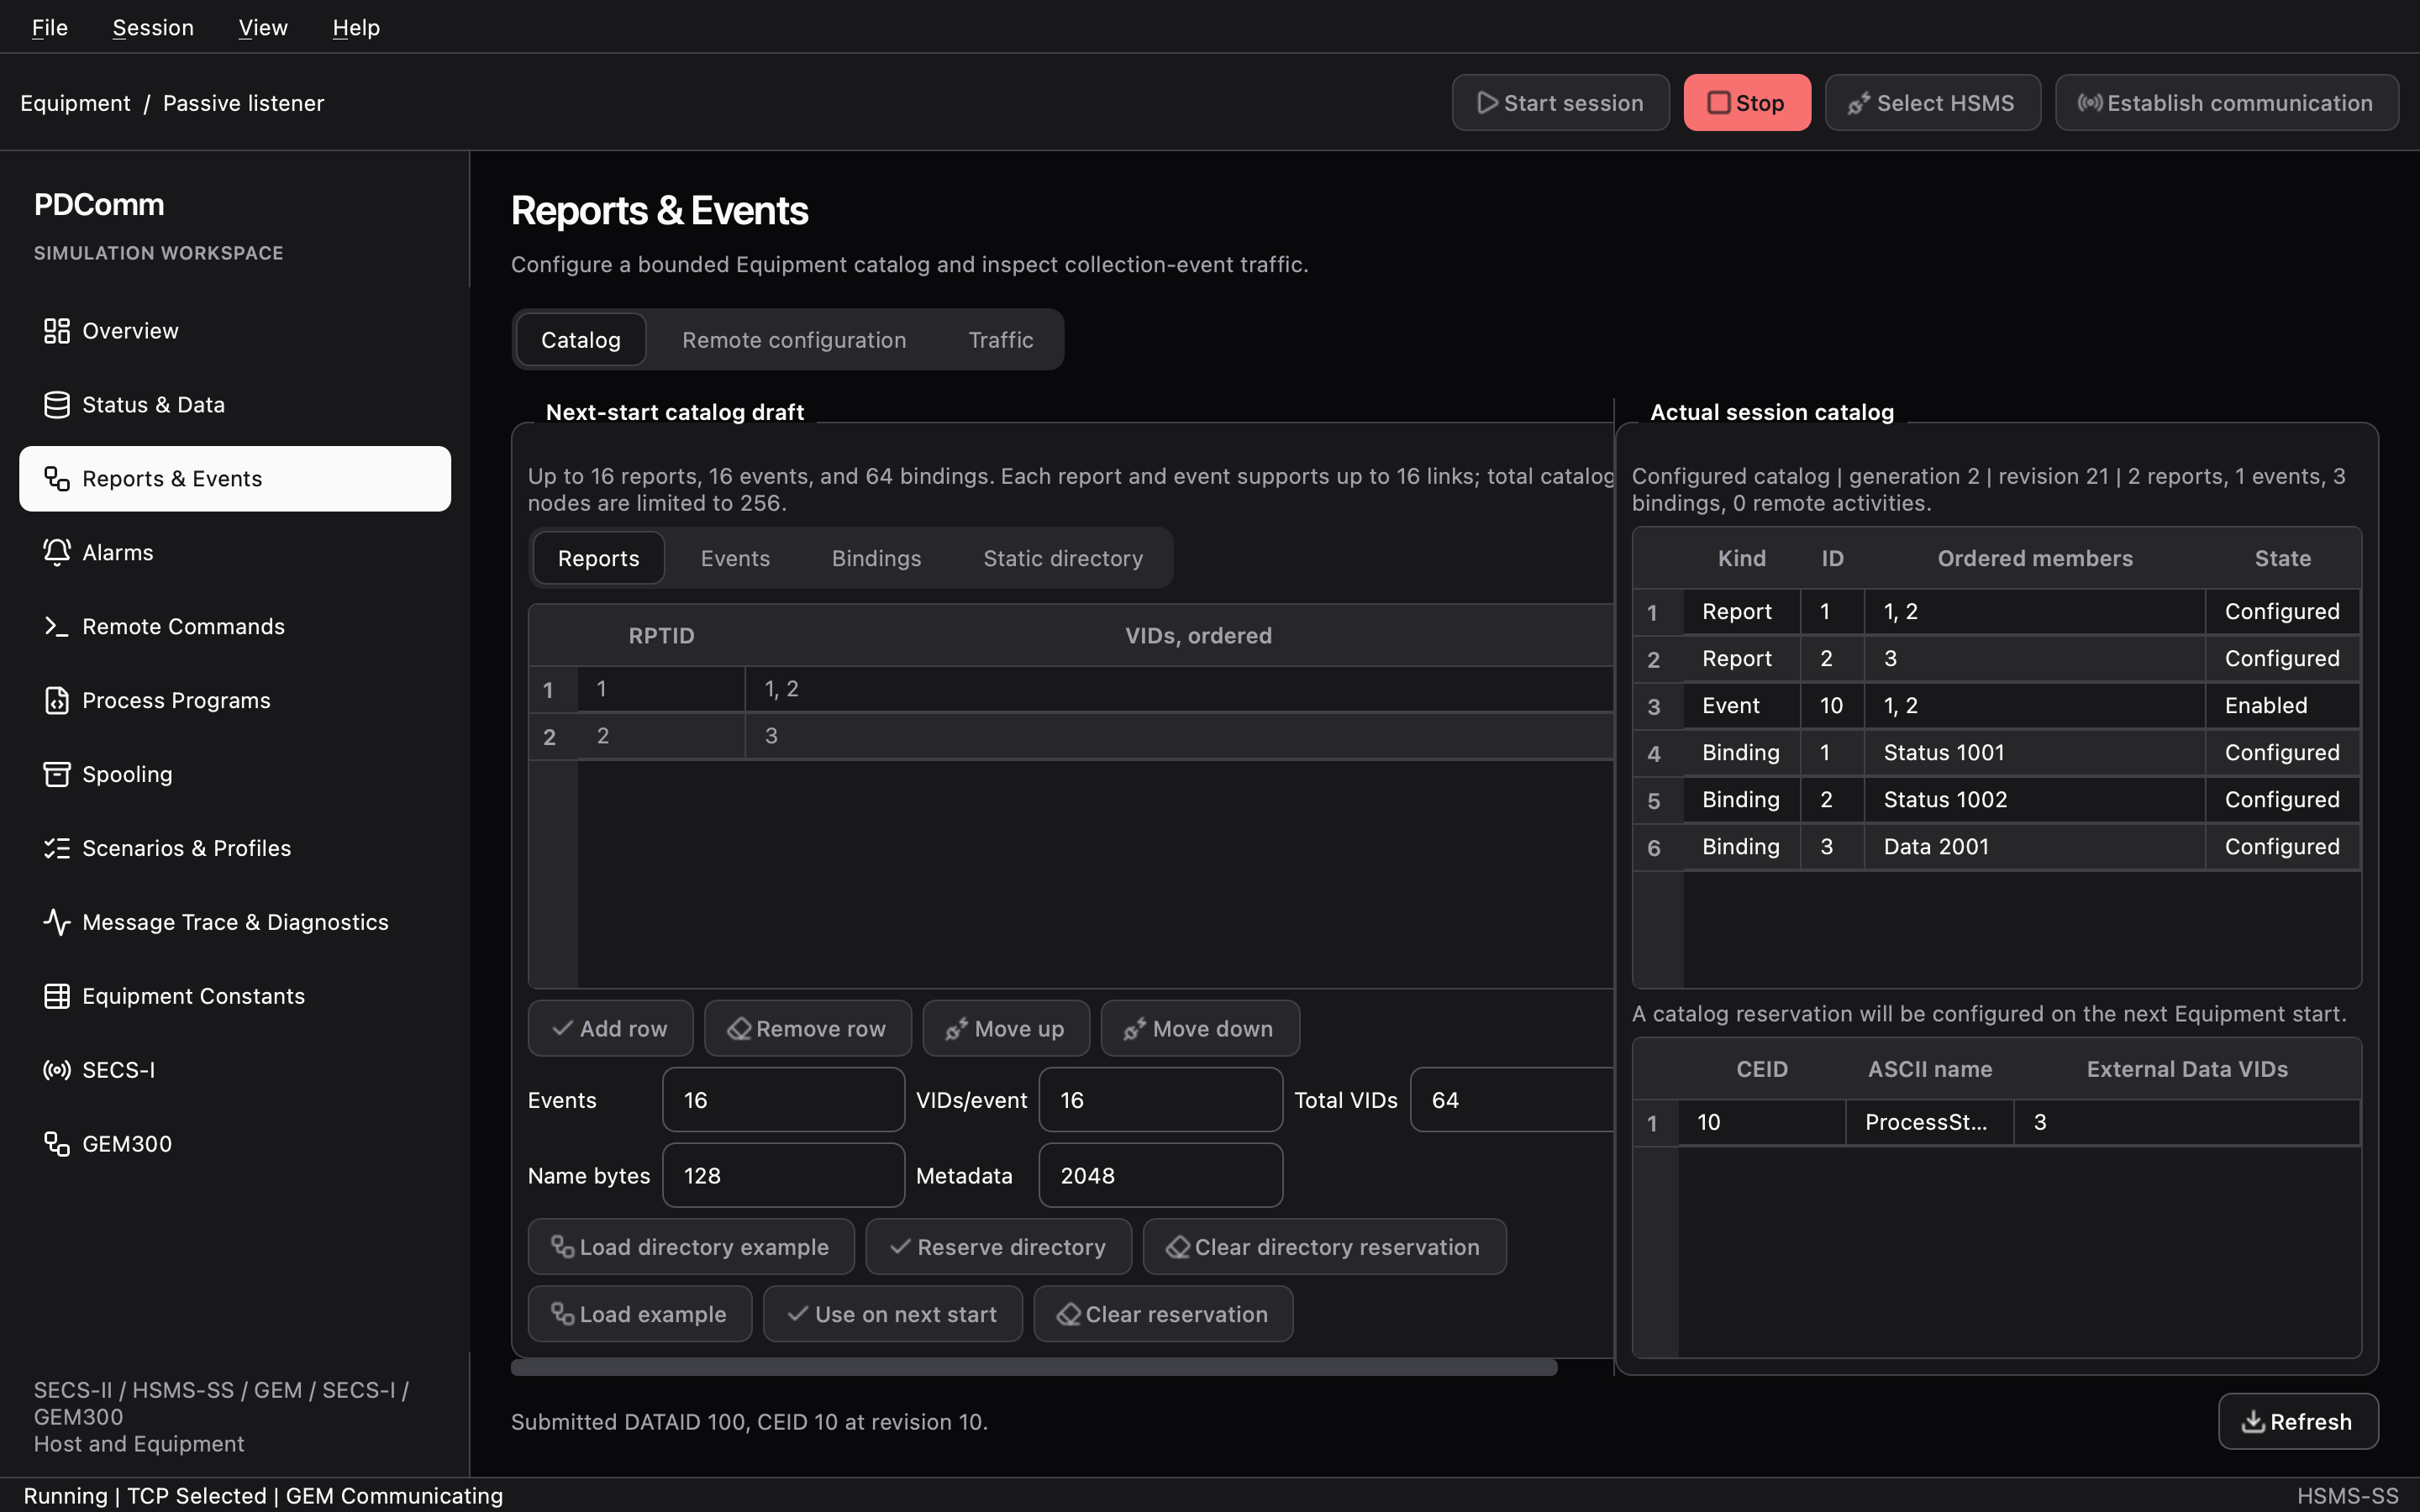2420x1512 pixels.
Task: Click the square icon on the Stop button
Action: pyautogui.click(x=1719, y=103)
